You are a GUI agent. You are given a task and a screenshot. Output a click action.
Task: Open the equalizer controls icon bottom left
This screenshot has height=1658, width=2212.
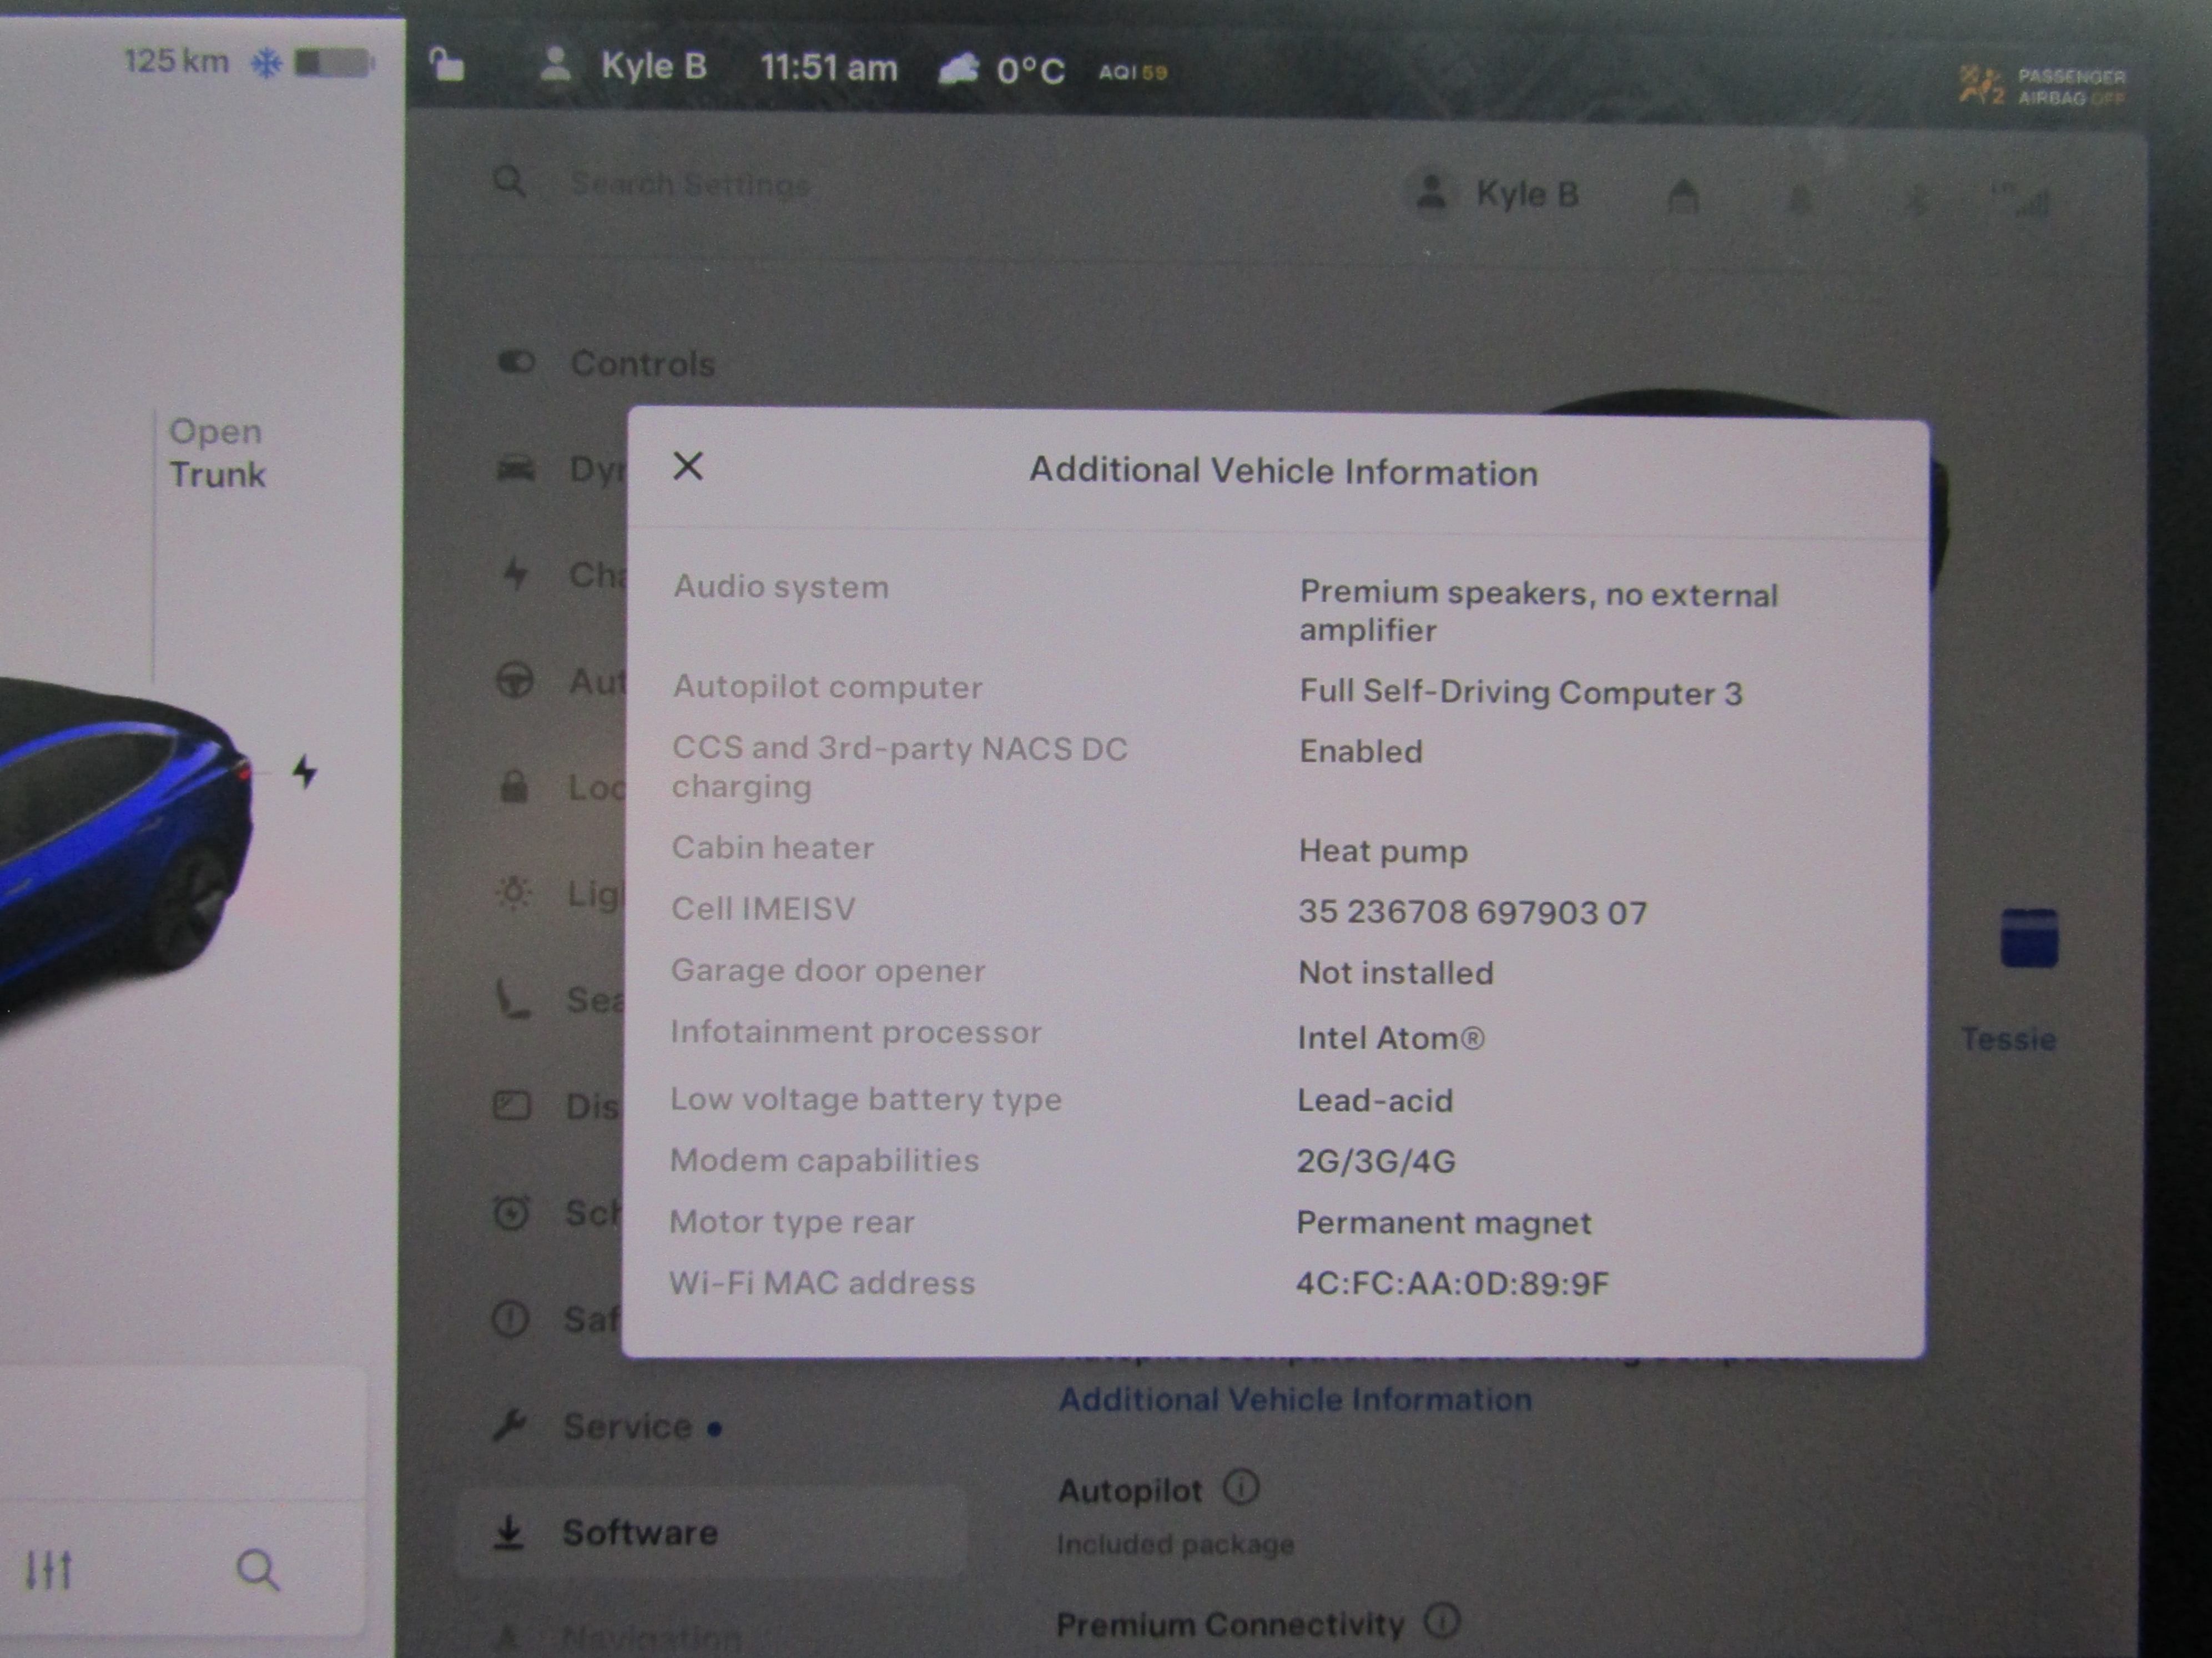pos(48,1569)
